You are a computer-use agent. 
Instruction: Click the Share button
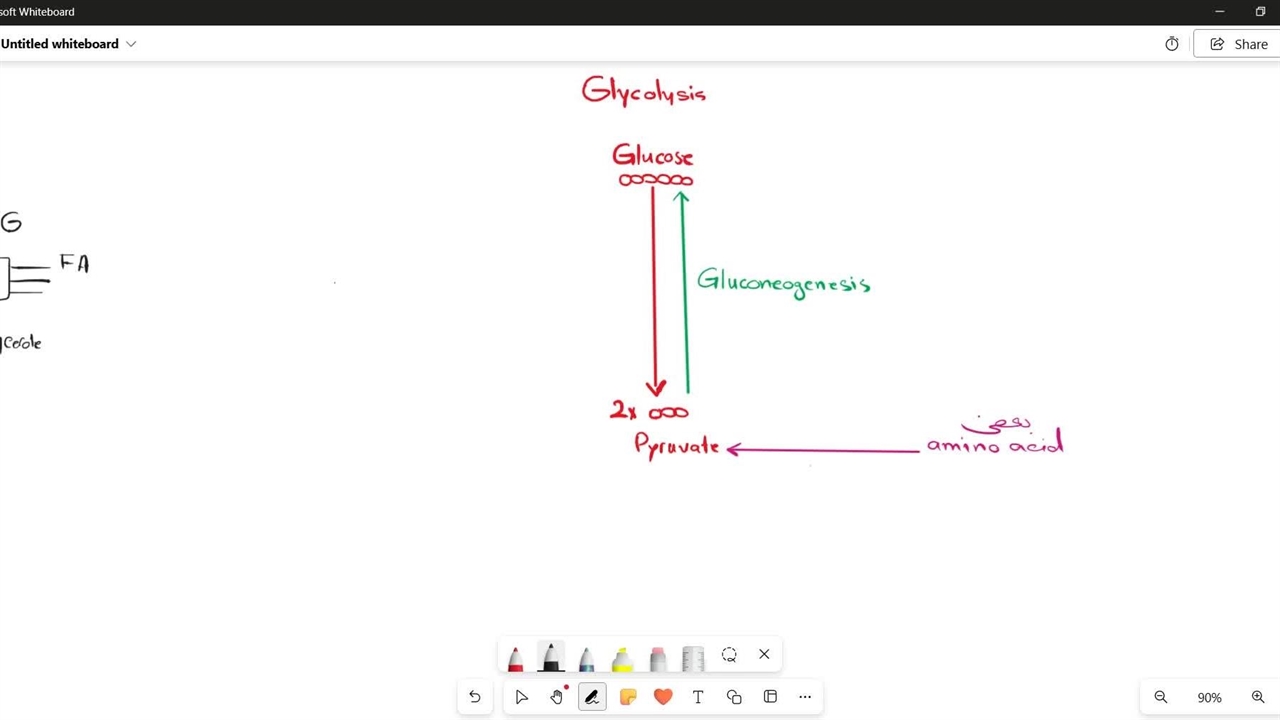(x=1239, y=44)
